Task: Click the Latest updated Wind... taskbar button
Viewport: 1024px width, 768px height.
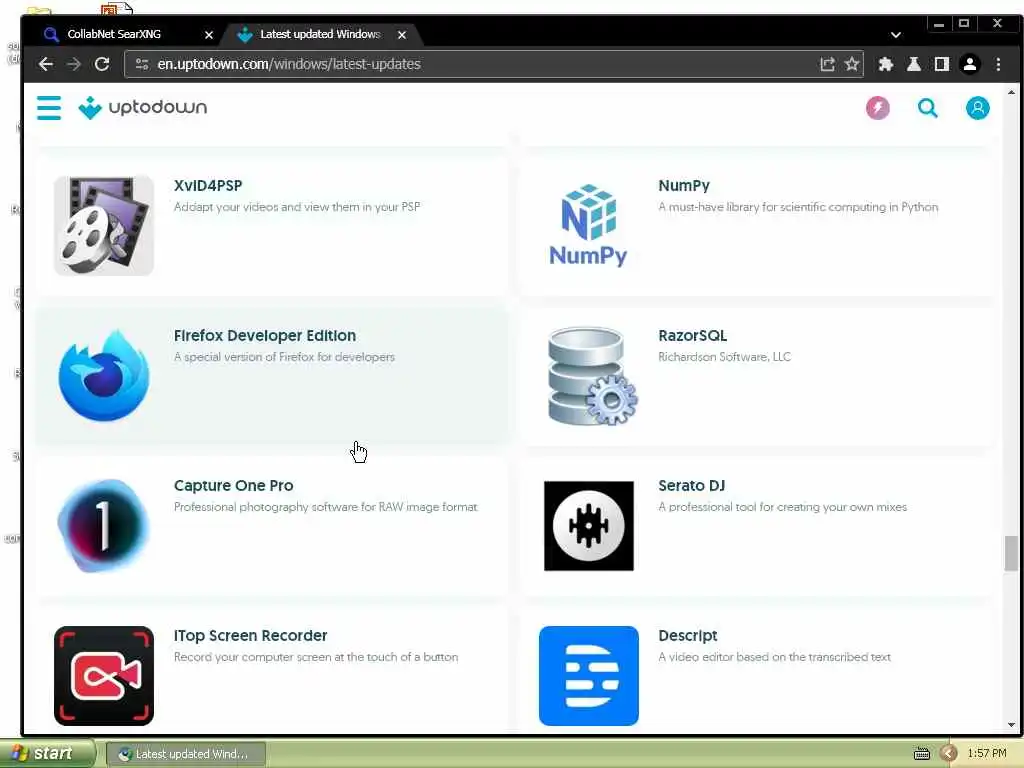Action: tap(185, 754)
